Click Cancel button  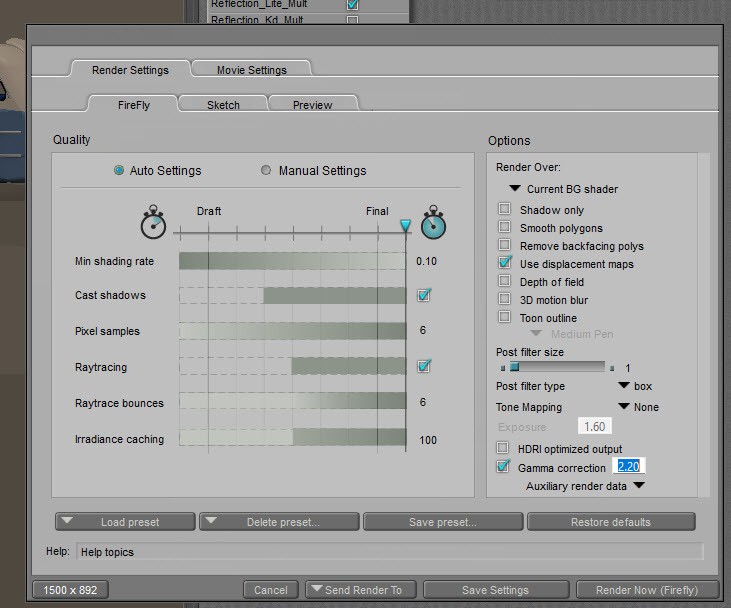coord(271,590)
